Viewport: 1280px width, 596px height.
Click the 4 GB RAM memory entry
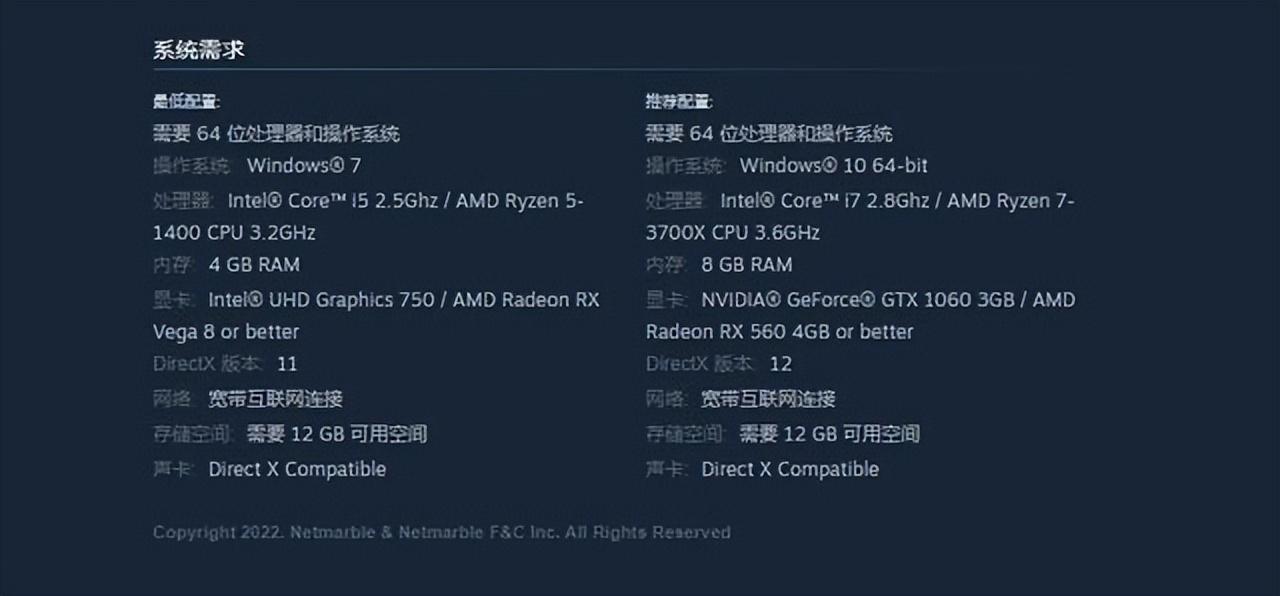click(254, 265)
